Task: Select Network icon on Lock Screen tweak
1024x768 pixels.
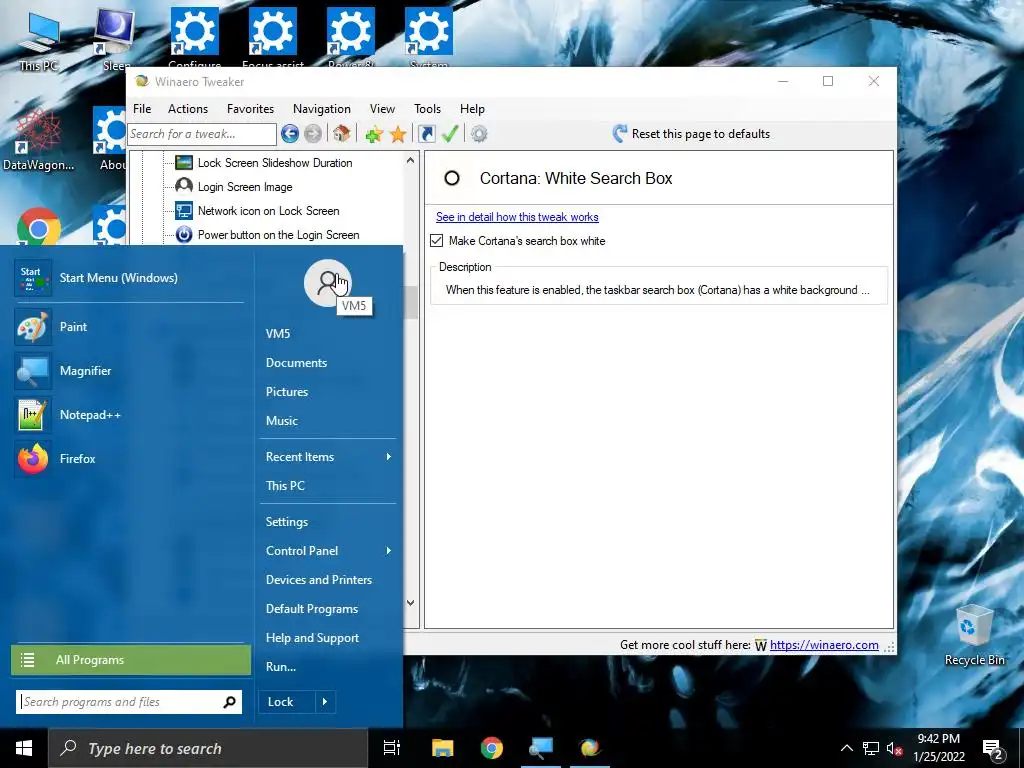Action: pos(268,211)
